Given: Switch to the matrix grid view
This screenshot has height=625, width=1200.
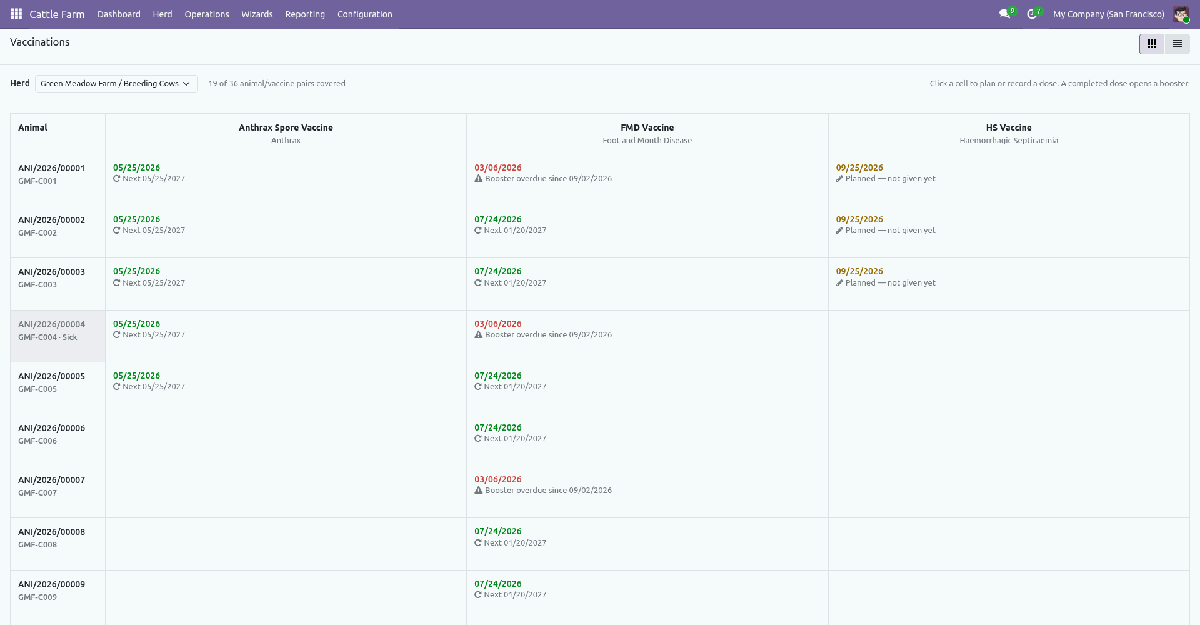Looking at the screenshot, I should (1152, 43).
